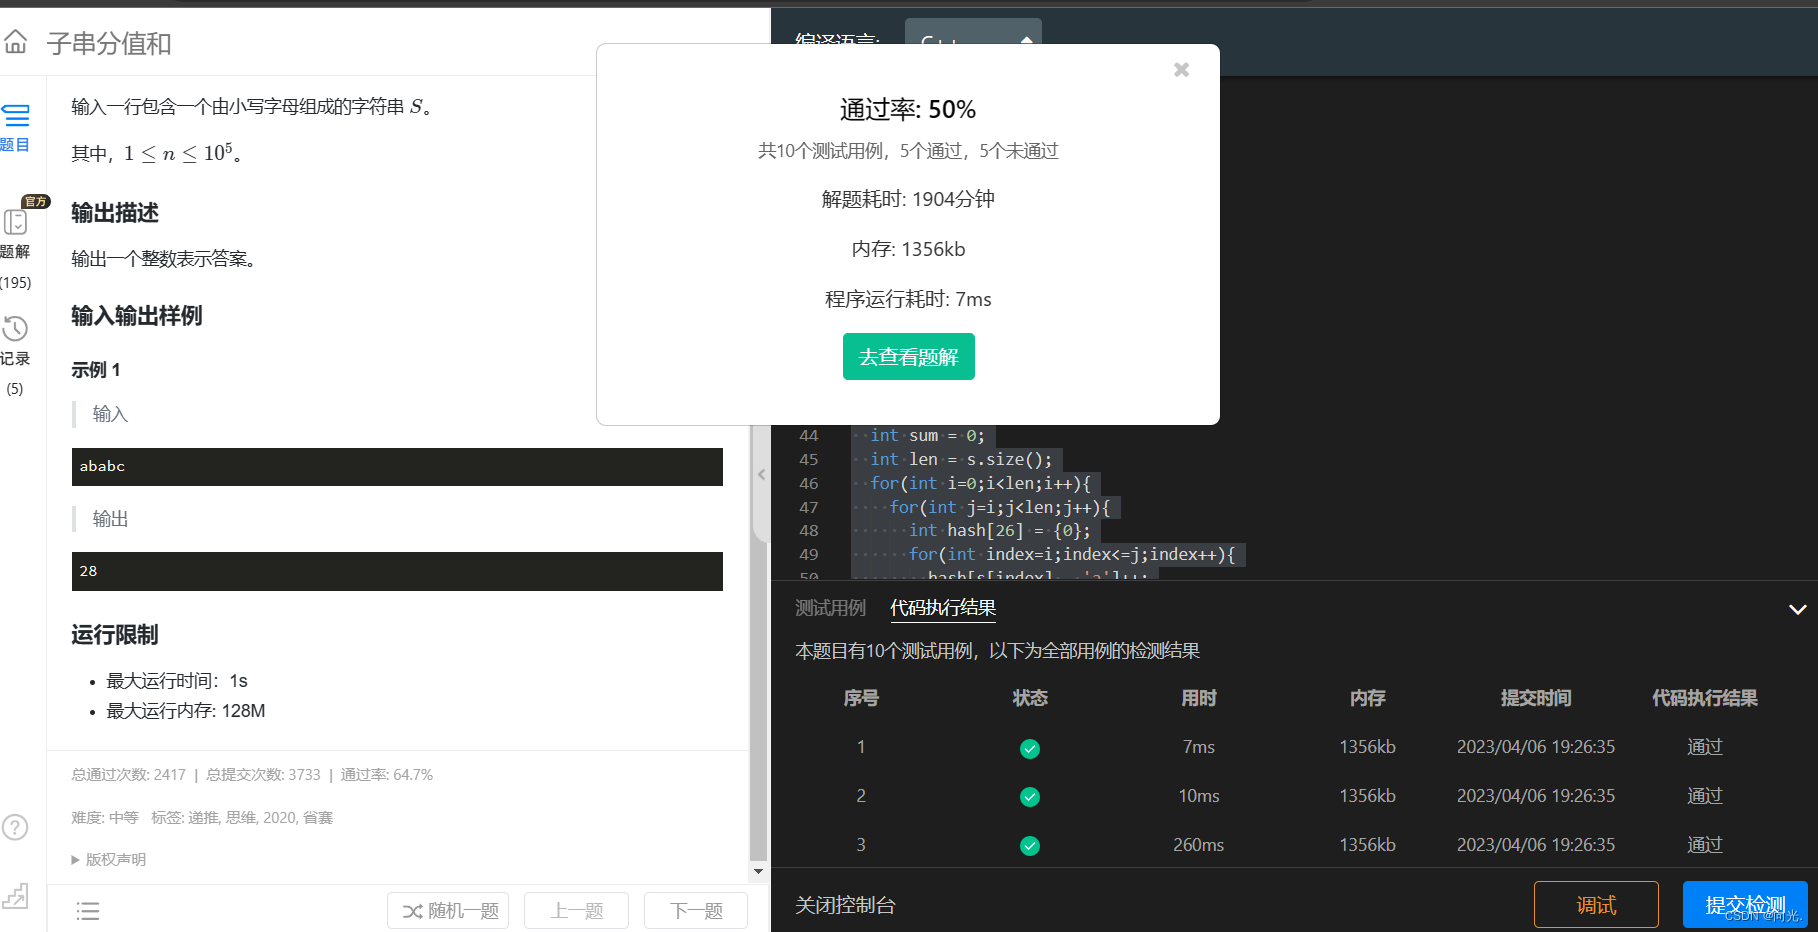
Task: Click the sample output code block '28'
Action: [397, 571]
